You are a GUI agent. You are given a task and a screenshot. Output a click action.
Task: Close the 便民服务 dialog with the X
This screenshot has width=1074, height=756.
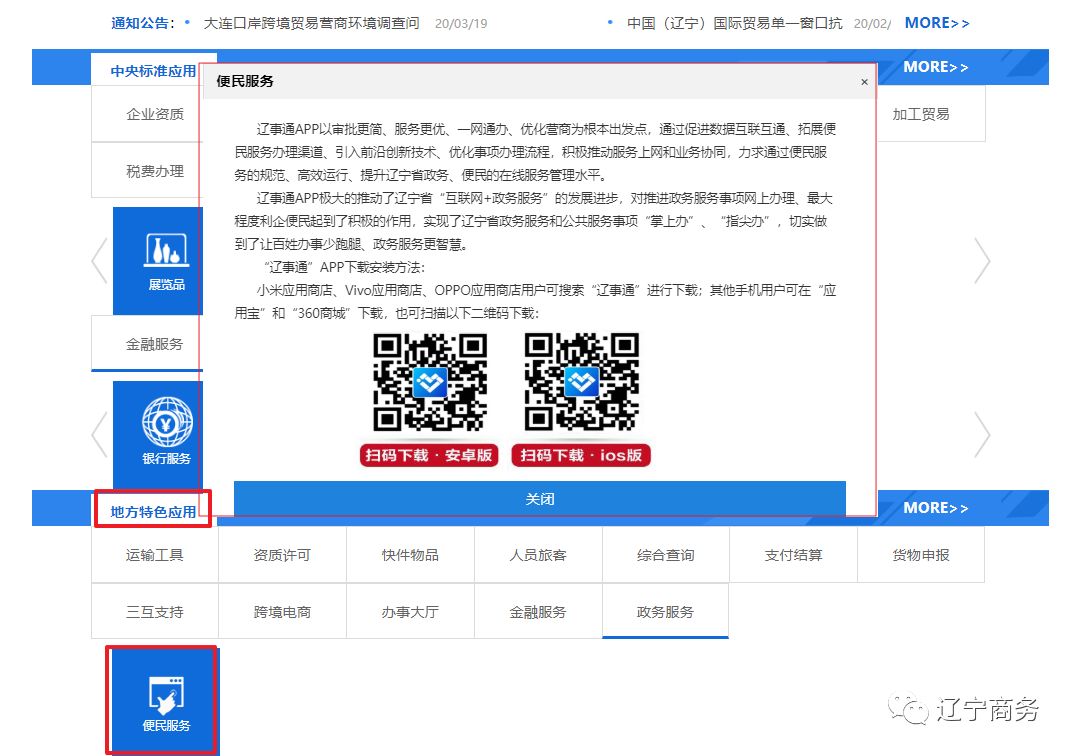click(x=864, y=82)
